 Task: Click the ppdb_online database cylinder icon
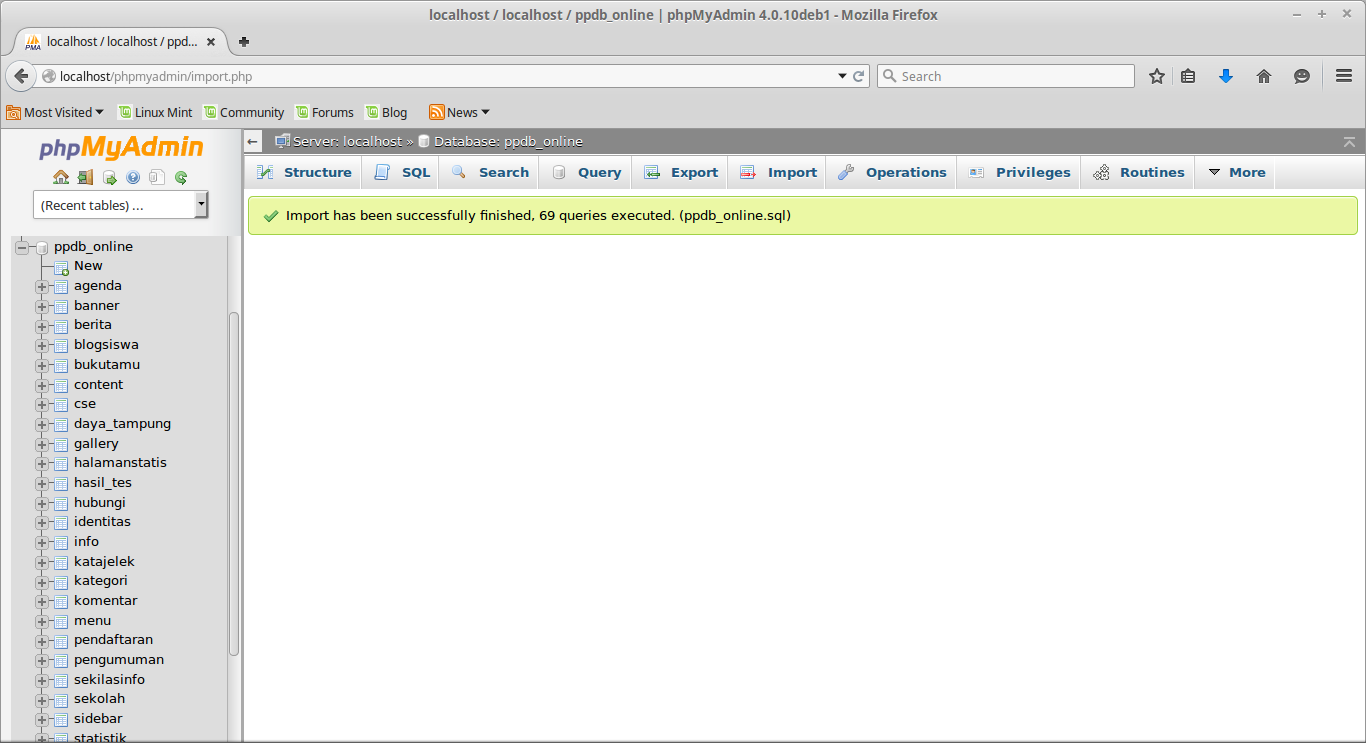coord(42,247)
